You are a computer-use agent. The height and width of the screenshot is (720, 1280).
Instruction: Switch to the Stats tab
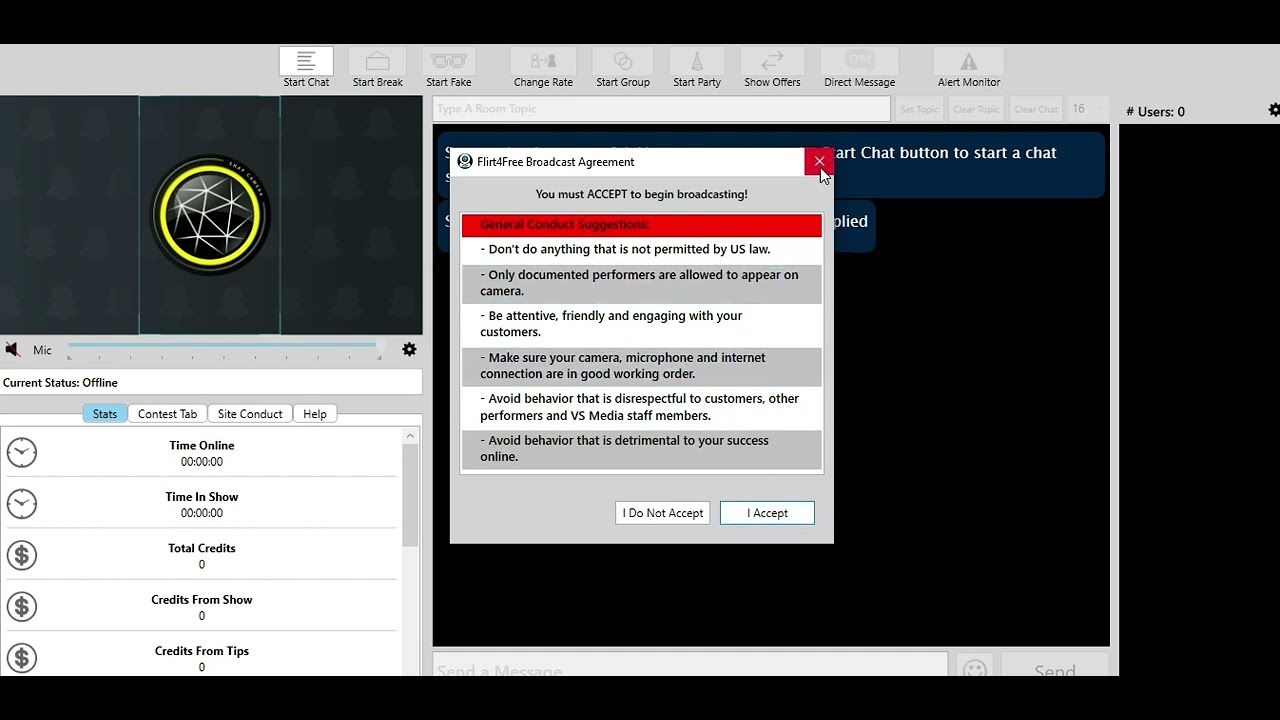[105, 414]
